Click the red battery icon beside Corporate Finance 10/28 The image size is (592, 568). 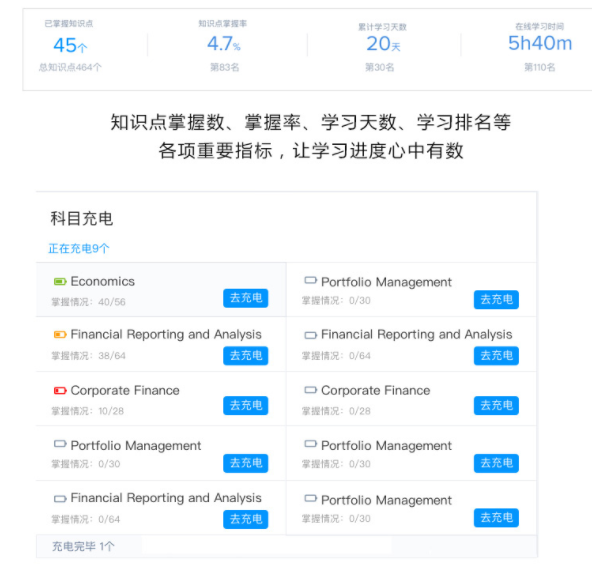click(60, 390)
